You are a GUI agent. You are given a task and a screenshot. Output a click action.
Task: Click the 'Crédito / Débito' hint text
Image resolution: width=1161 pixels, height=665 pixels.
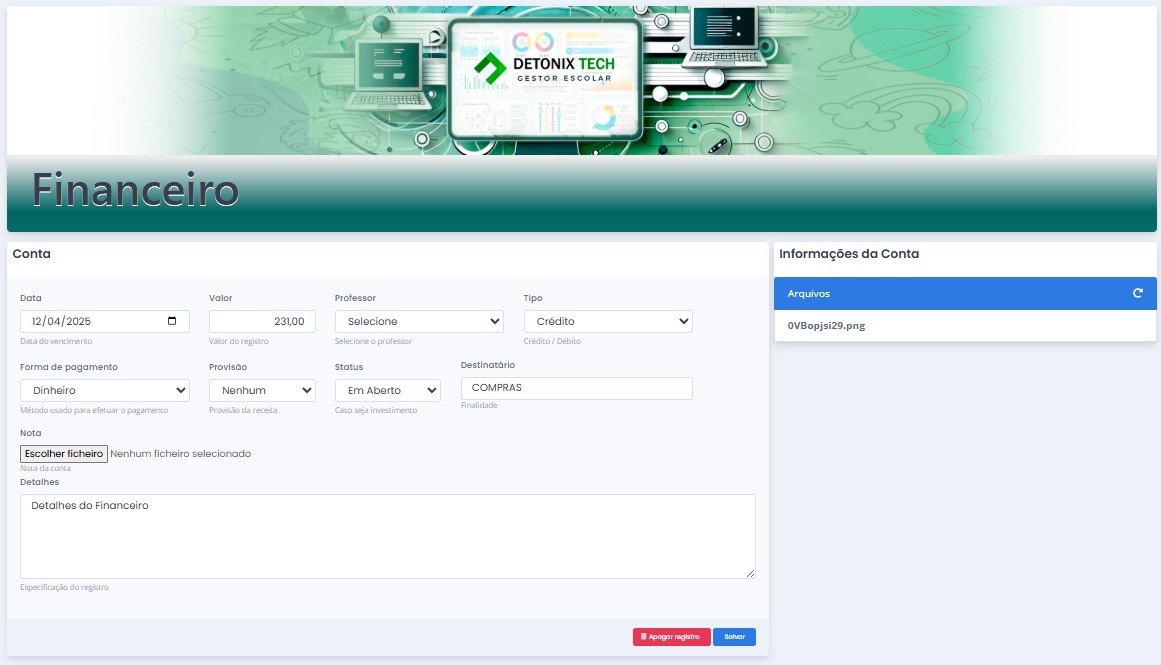[552, 341]
